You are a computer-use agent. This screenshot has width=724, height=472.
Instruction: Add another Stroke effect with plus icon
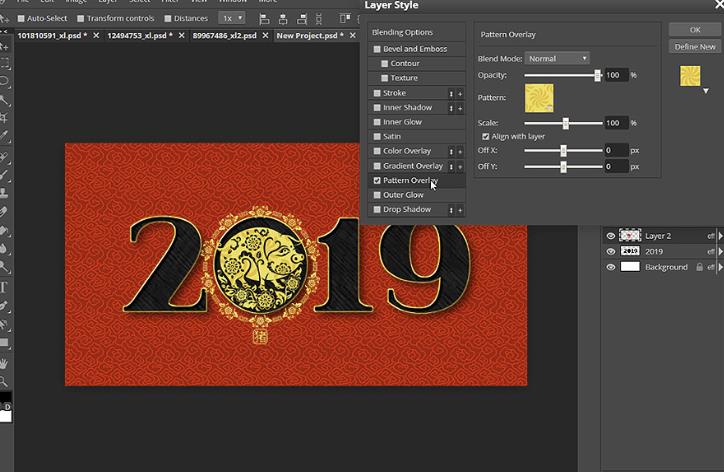click(460, 94)
